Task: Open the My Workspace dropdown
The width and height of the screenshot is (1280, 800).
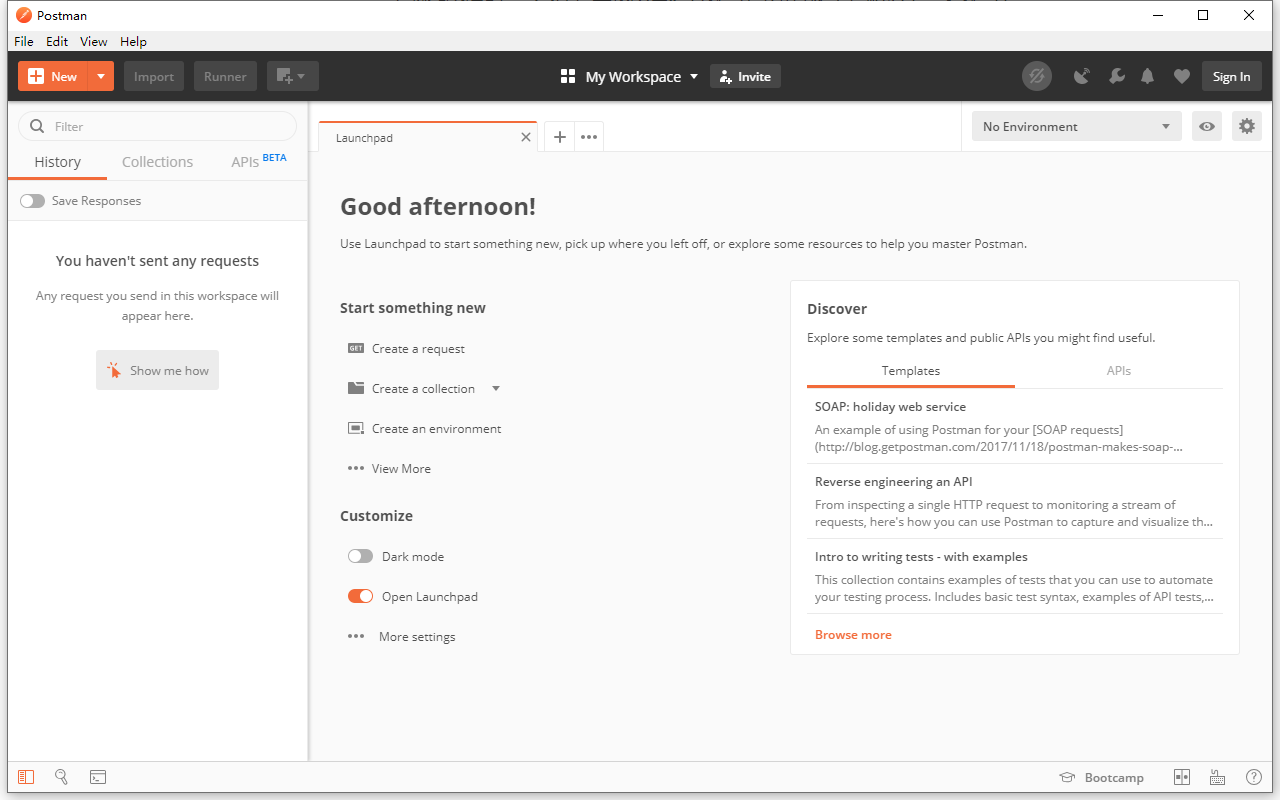Action: click(x=629, y=76)
